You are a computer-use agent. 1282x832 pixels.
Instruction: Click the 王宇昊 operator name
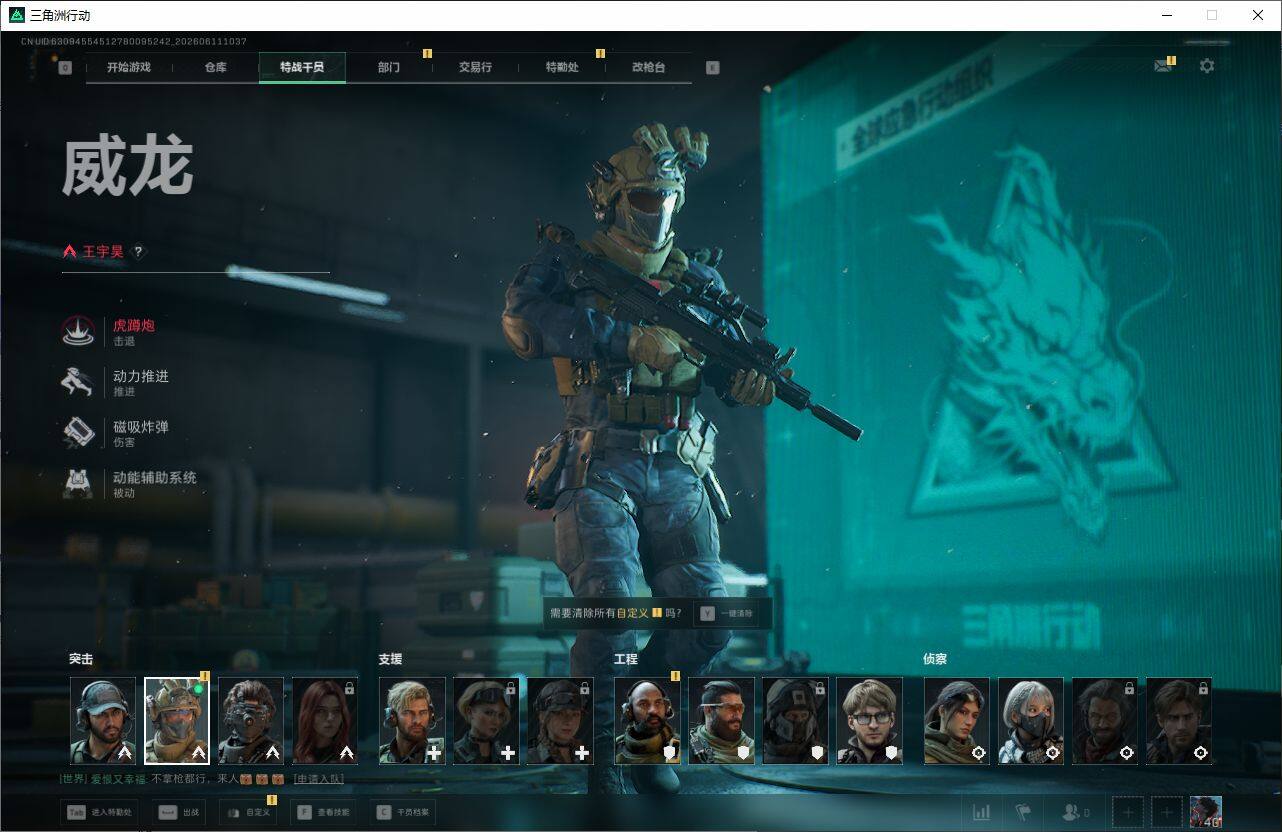103,252
